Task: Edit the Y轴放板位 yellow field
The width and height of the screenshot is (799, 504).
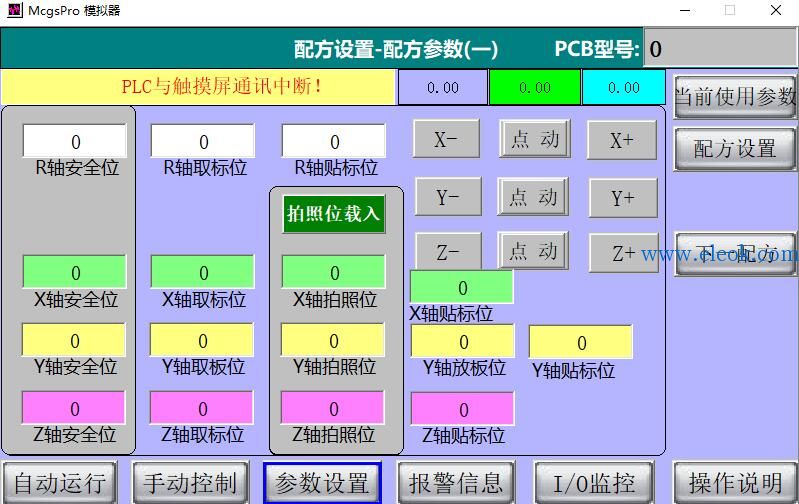Action: pos(463,341)
